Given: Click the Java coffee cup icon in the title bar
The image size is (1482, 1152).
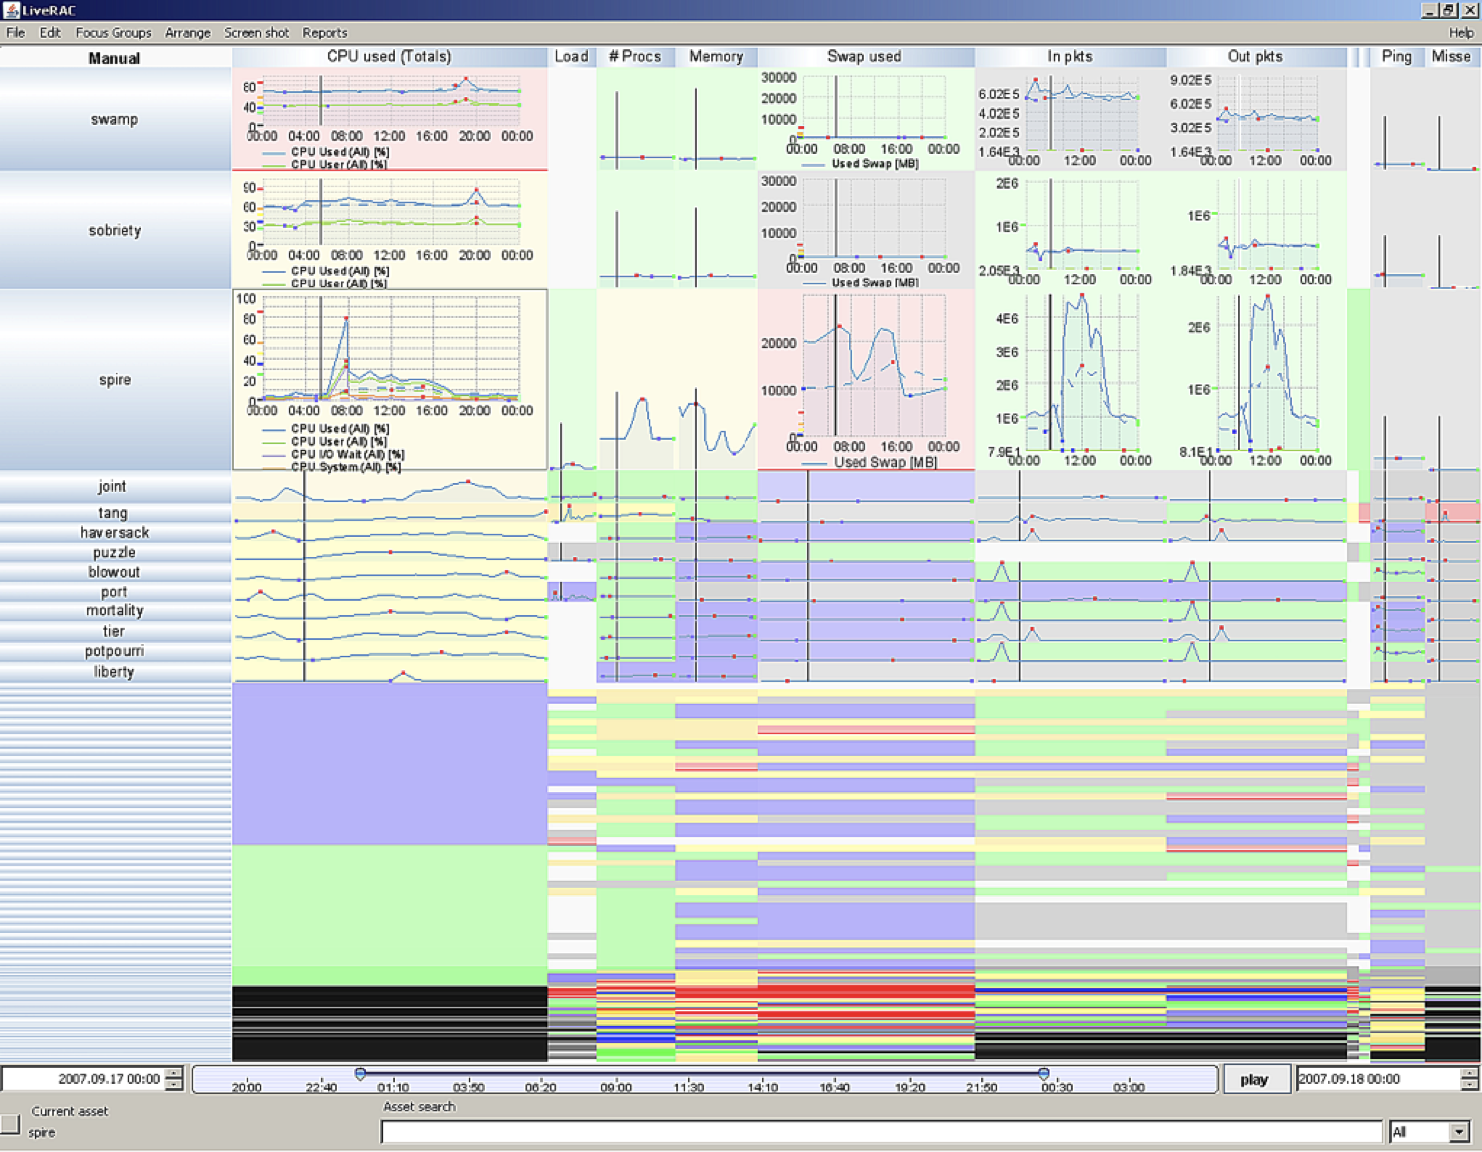Looking at the screenshot, I should [10, 8].
